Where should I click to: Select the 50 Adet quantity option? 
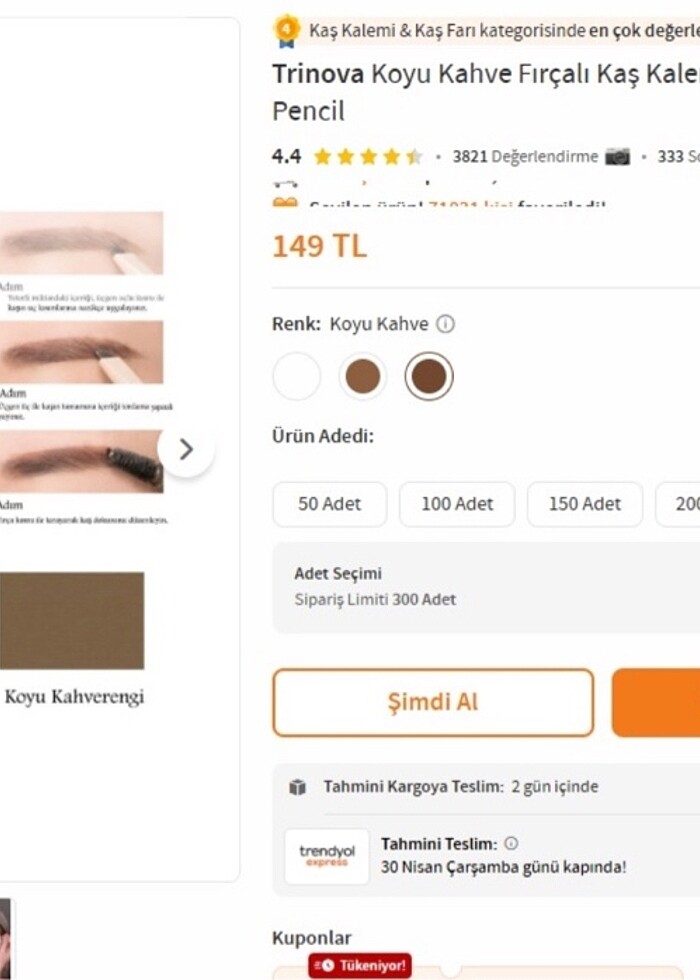point(329,504)
